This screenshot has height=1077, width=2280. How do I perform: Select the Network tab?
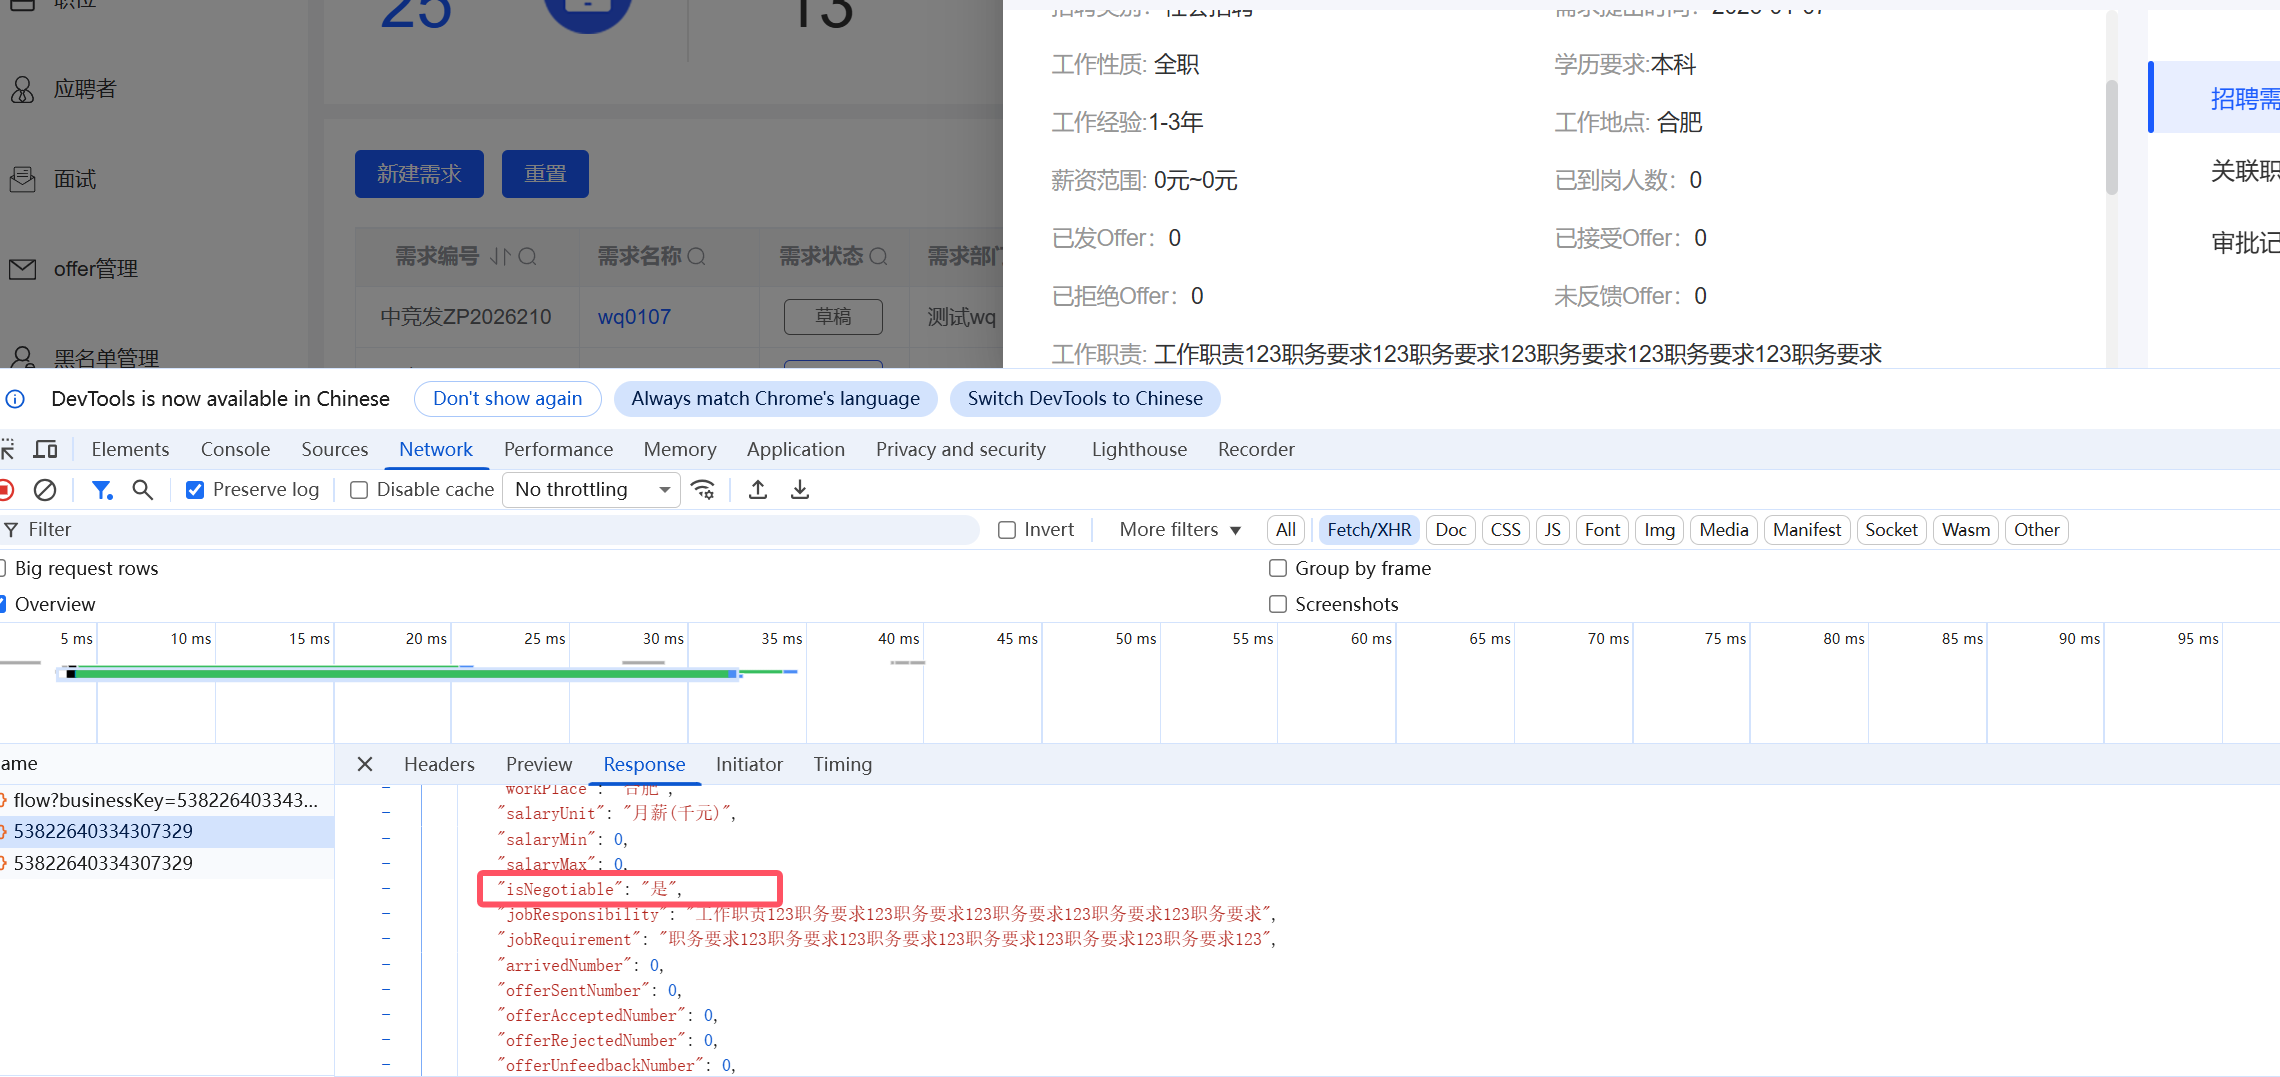coord(436,449)
